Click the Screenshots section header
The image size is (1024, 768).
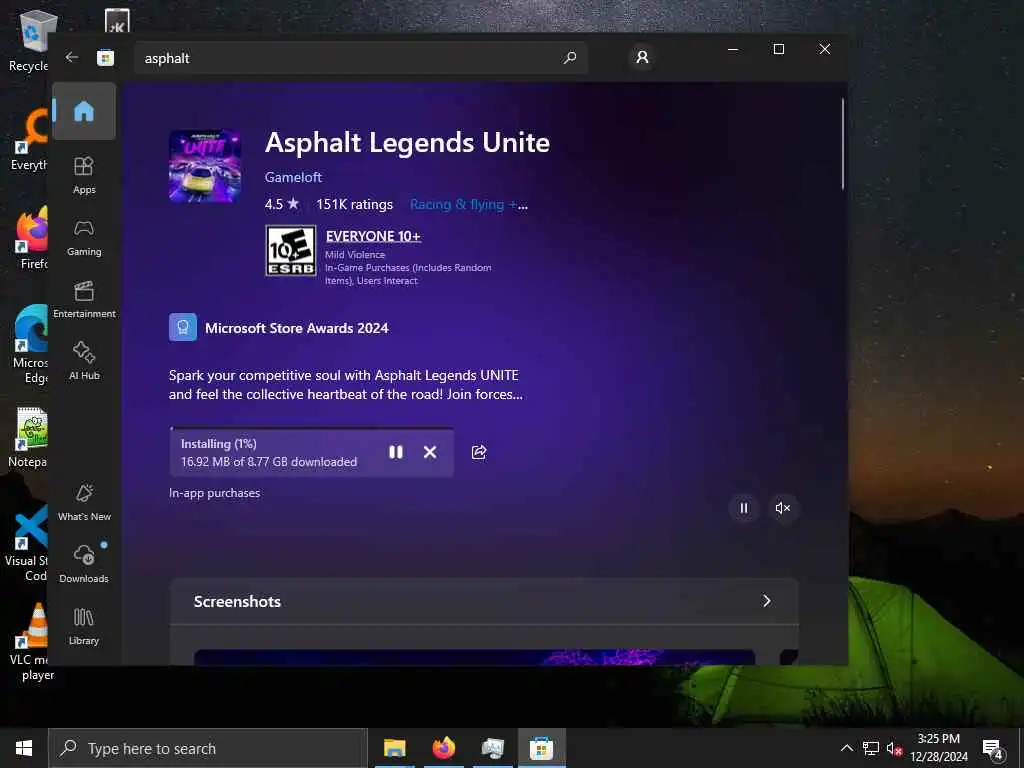point(484,601)
